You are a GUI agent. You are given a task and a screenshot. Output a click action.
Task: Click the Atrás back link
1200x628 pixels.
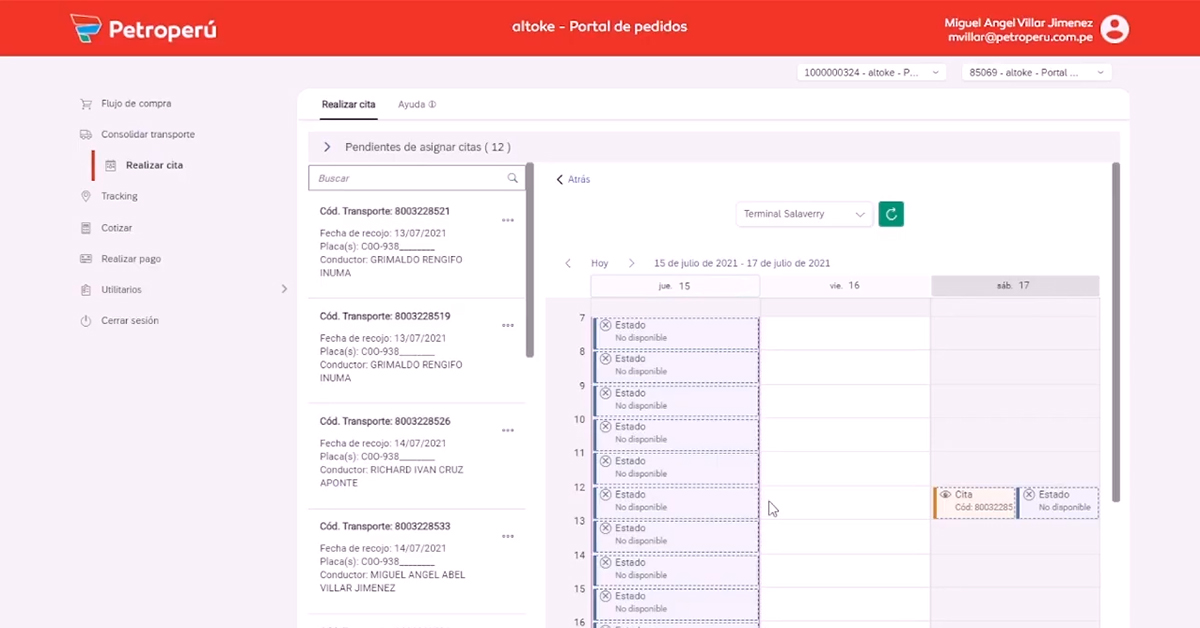pos(573,180)
